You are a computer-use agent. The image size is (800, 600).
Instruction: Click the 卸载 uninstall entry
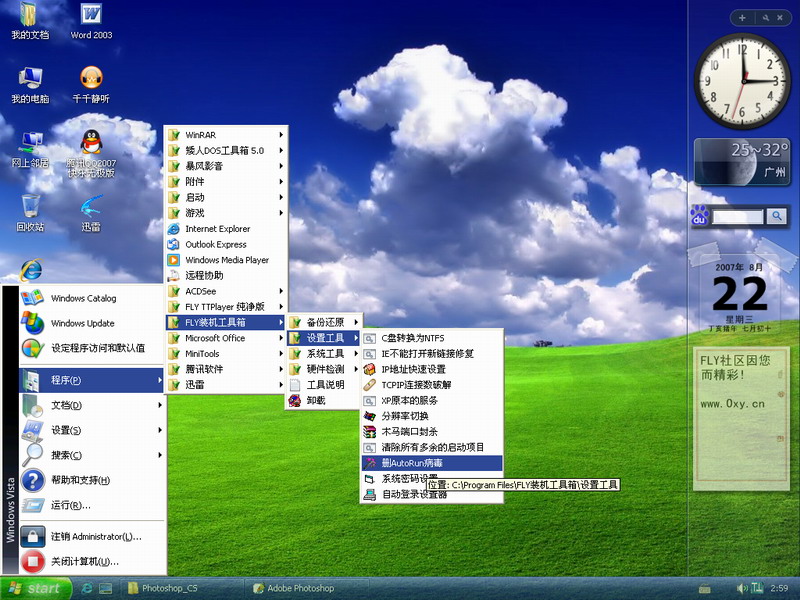click(x=324, y=401)
